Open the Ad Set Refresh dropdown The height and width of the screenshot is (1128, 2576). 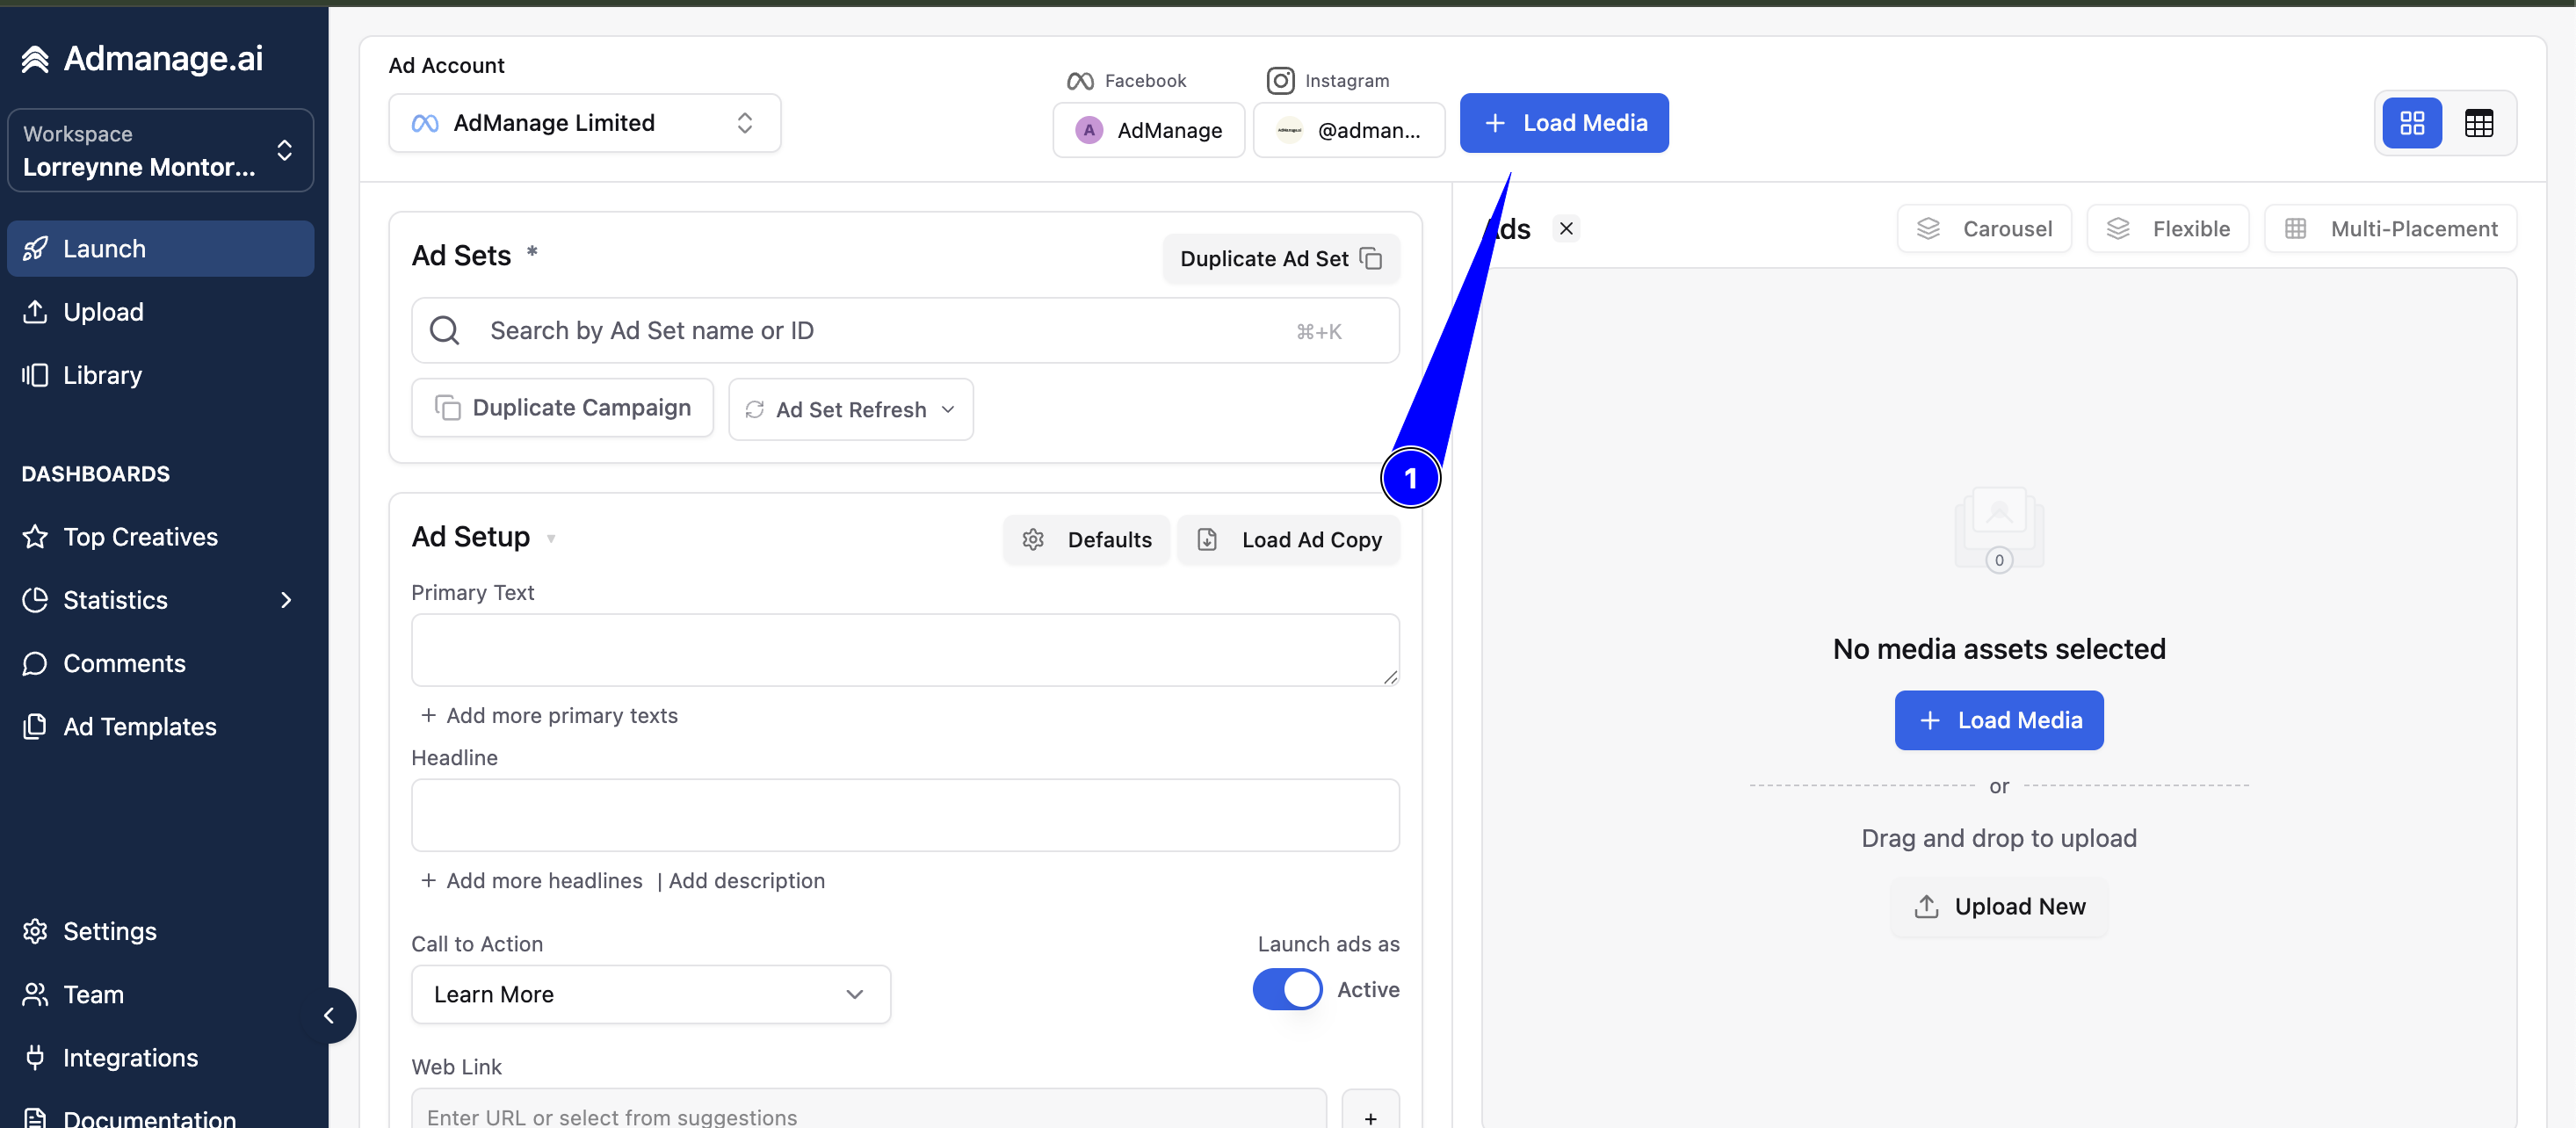click(x=851, y=409)
